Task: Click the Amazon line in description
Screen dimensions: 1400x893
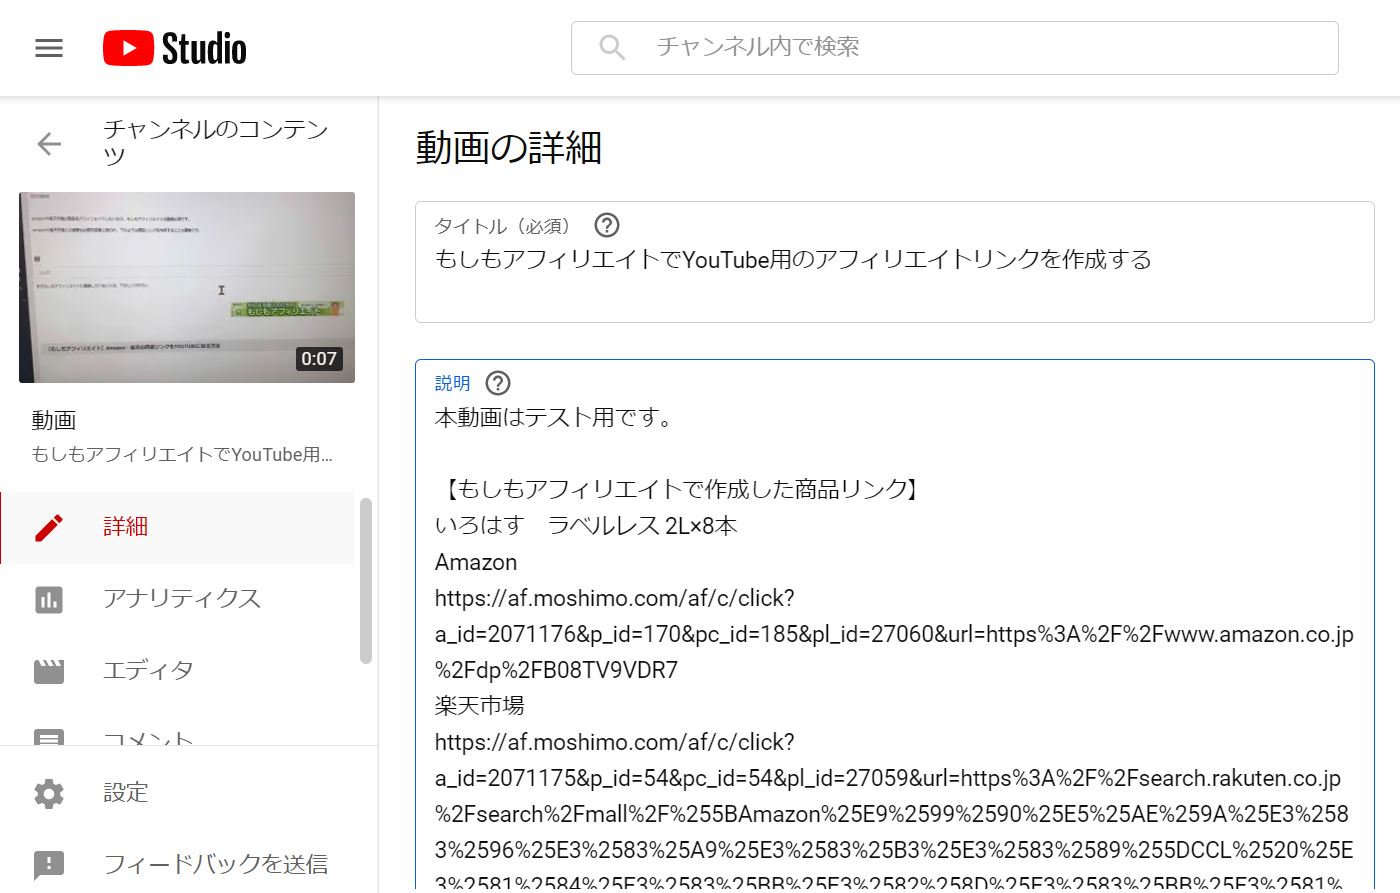Action: [476, 562]
